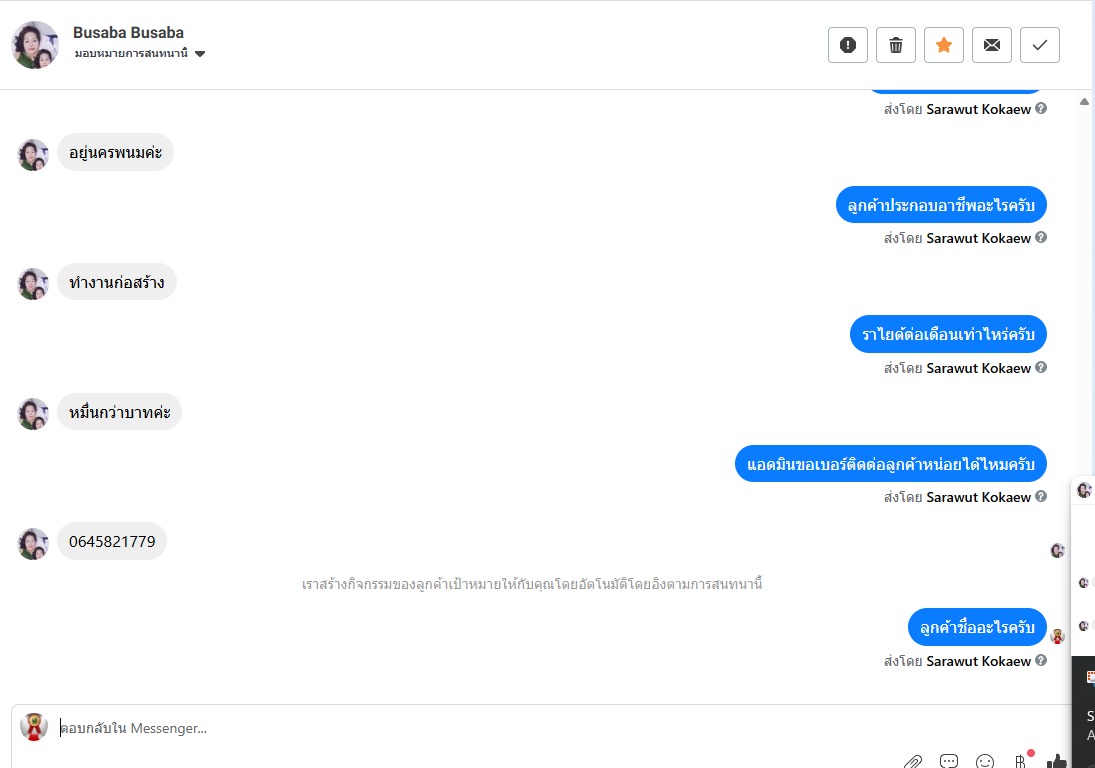Screen dimensions: 1095x768
Task: Click customer avatar beside ทำงานก่อสร้าง message
Action: coord(33,284)
